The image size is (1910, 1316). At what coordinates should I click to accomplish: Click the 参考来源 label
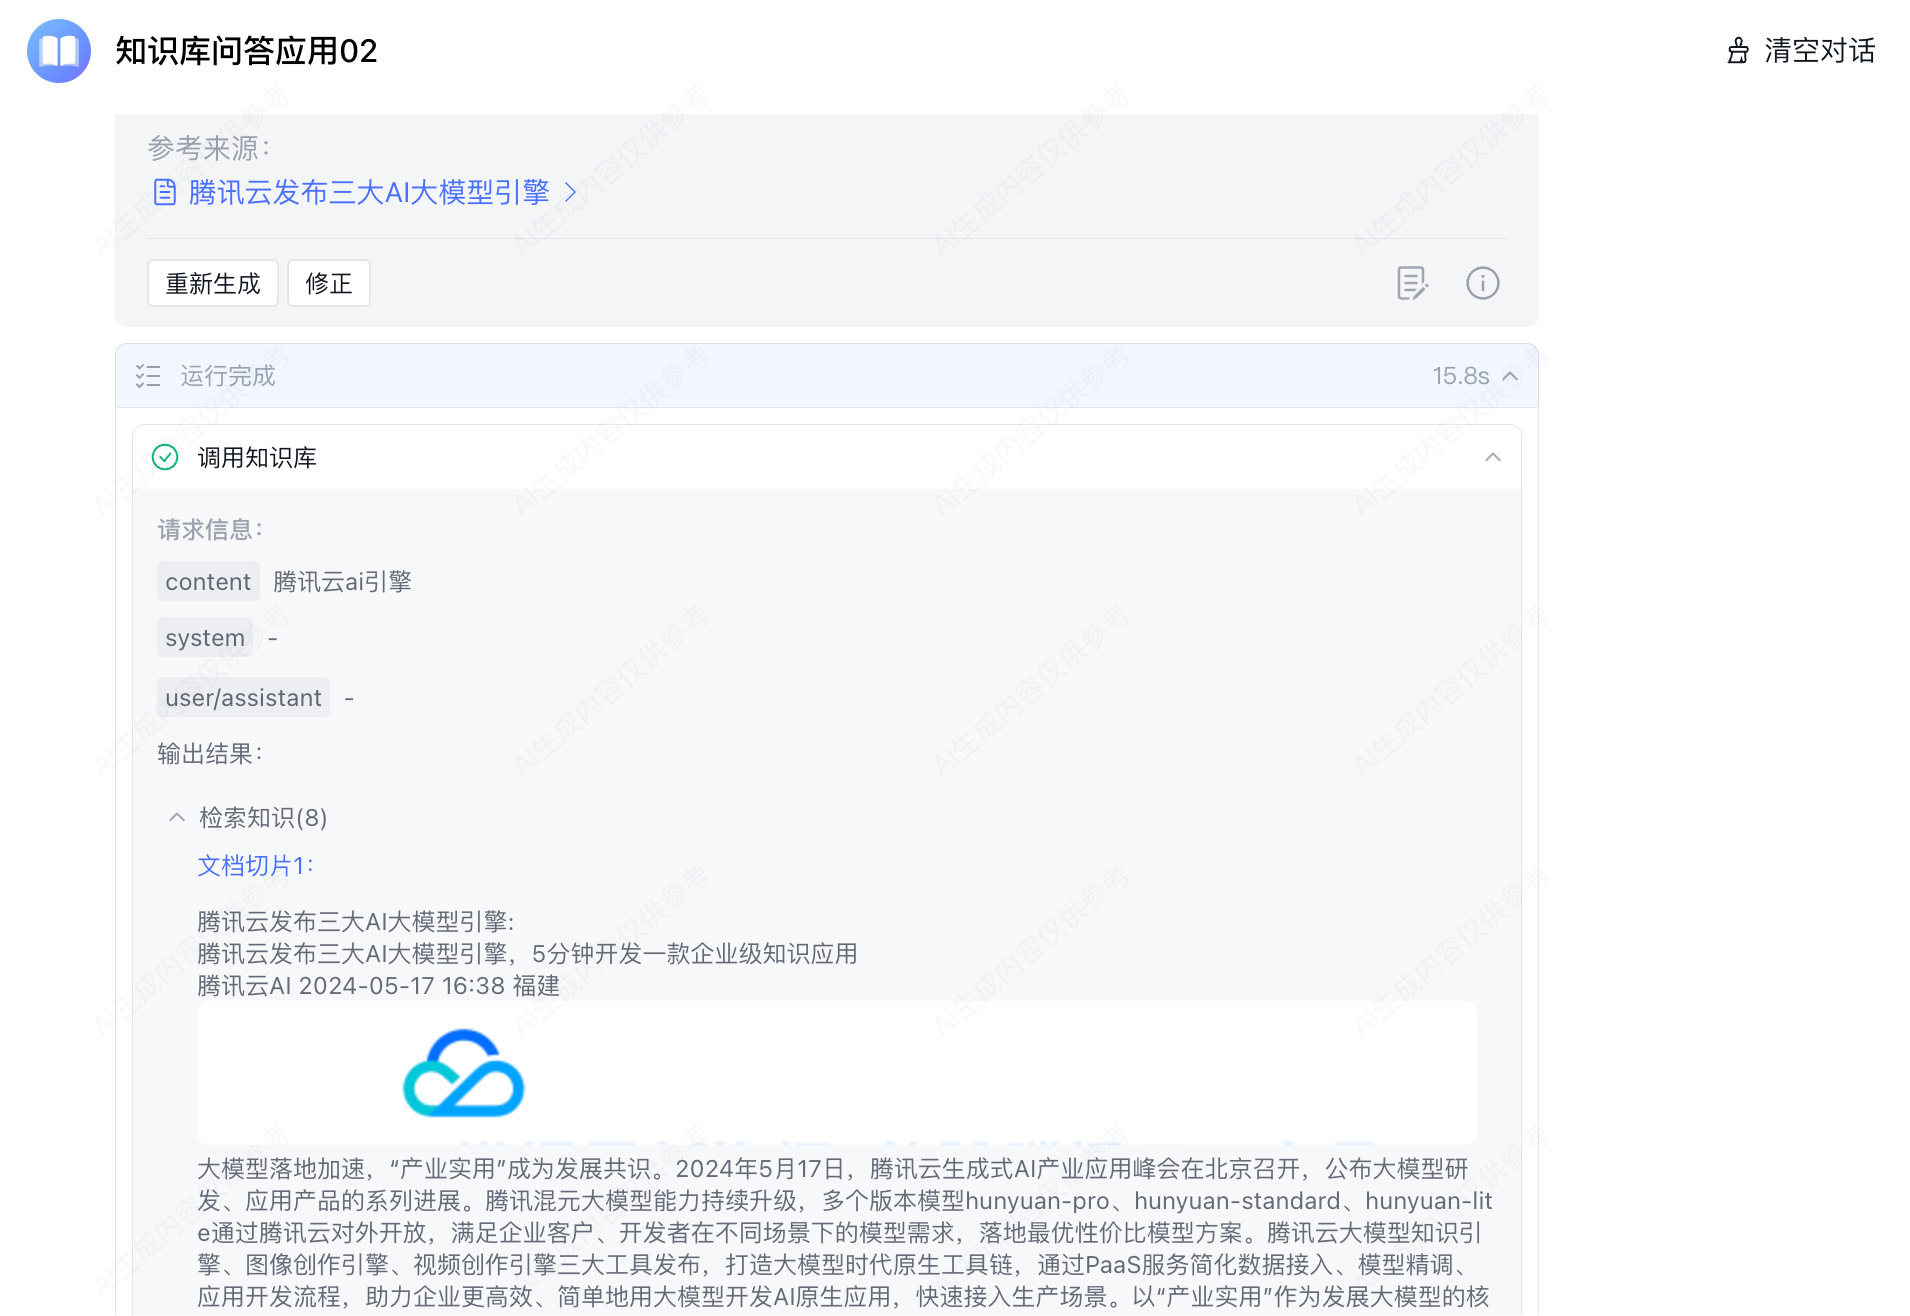[x=209, y=148]
